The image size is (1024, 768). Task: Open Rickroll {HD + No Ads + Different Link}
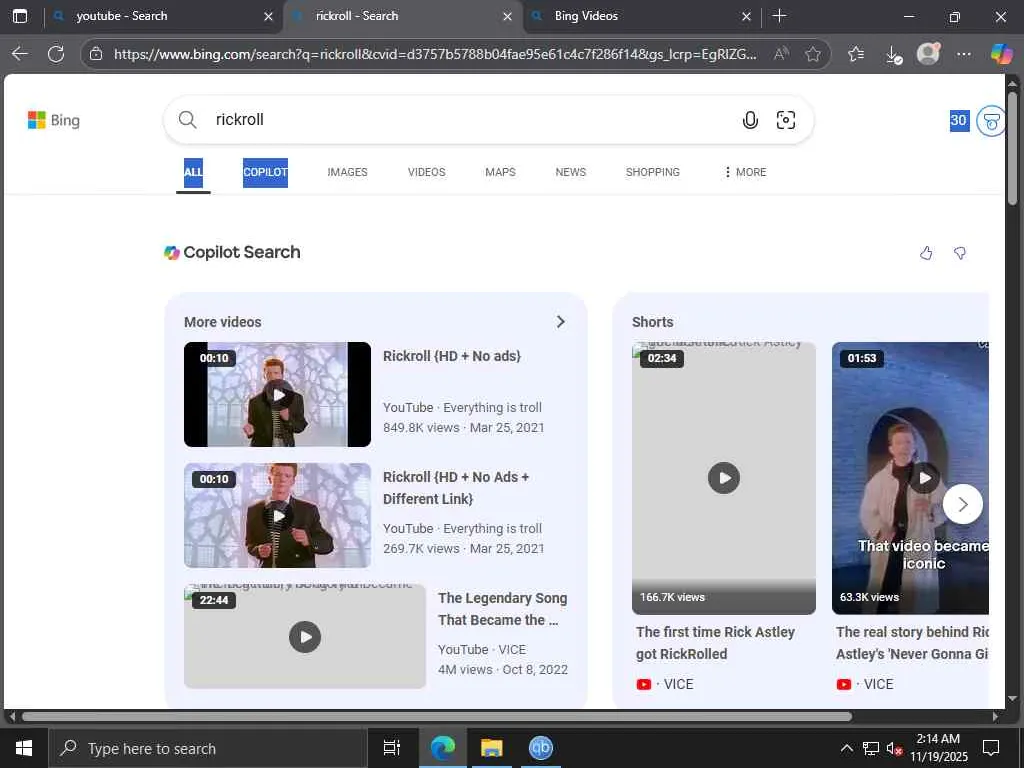point(456,488)
